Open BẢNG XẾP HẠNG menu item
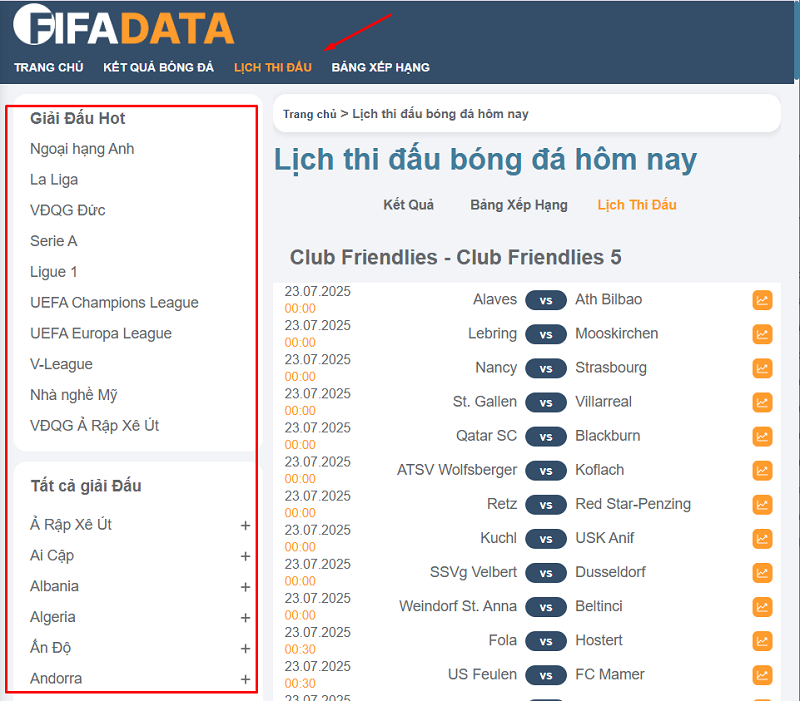The width and height of the screenshot is (800, 701). (x=381, y=67)
